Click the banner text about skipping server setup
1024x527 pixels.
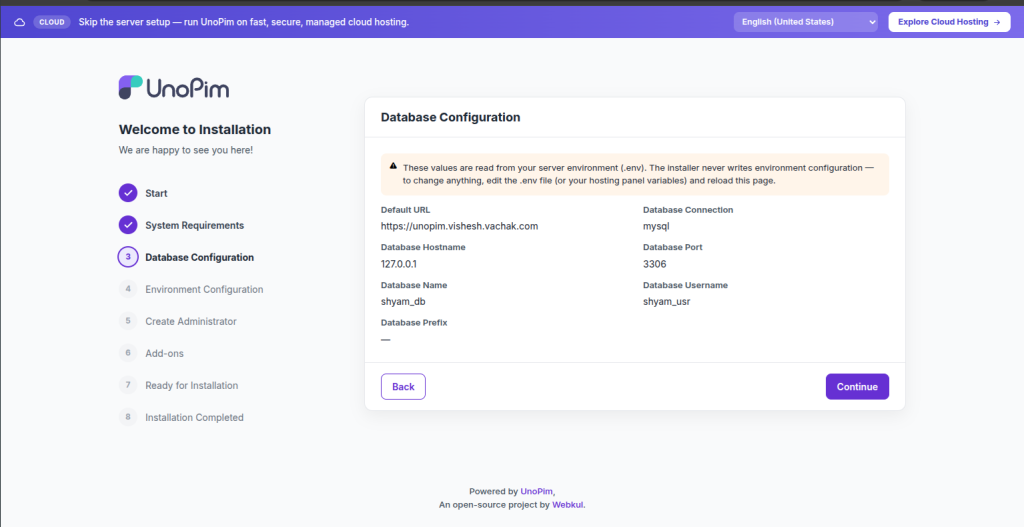pos(244,22)
